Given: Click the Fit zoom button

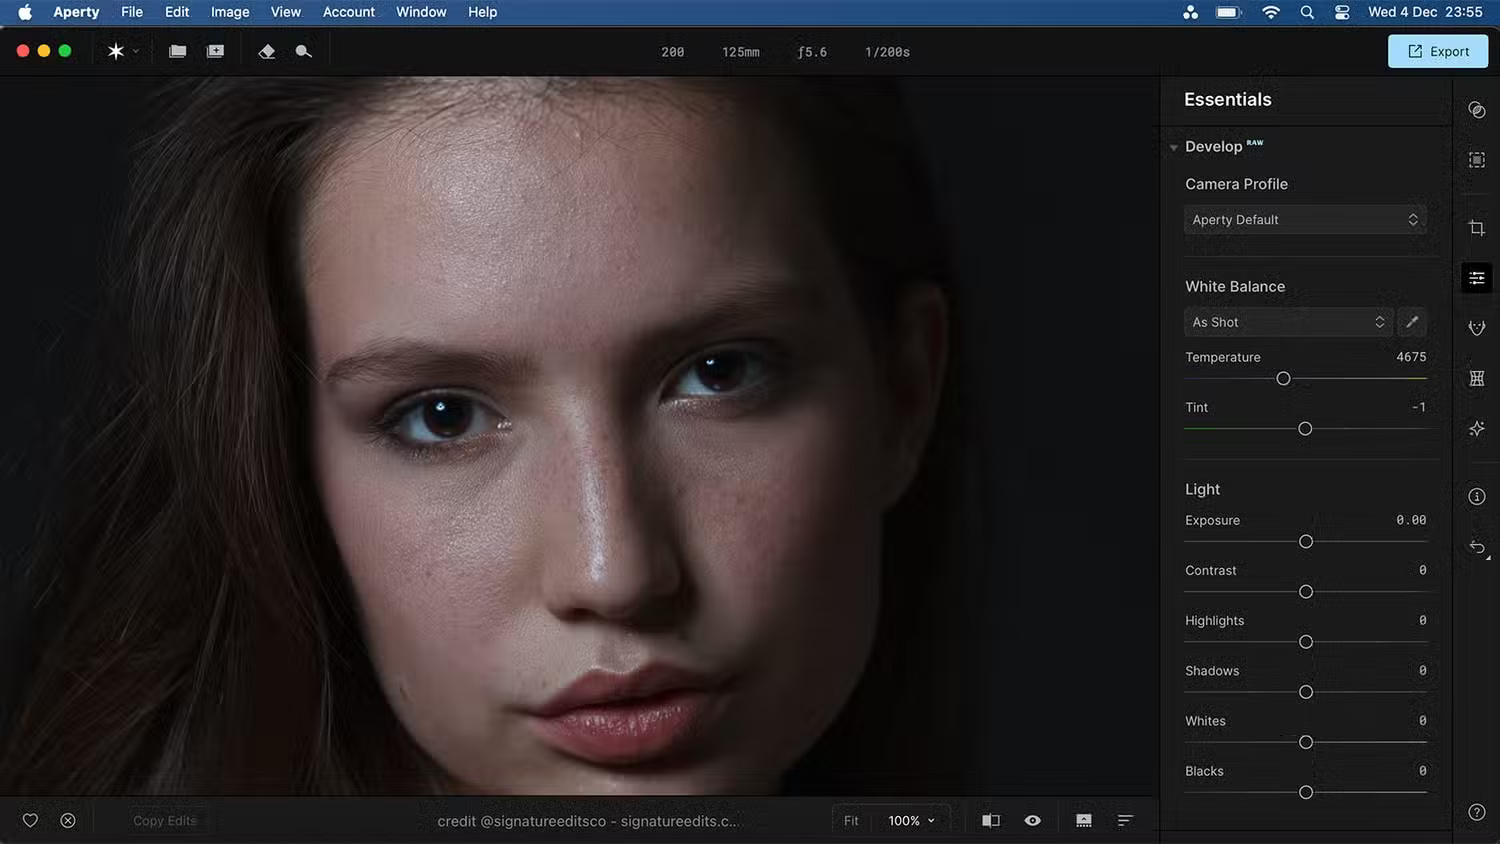Looking at the screenshot, I should coord(851,820).
